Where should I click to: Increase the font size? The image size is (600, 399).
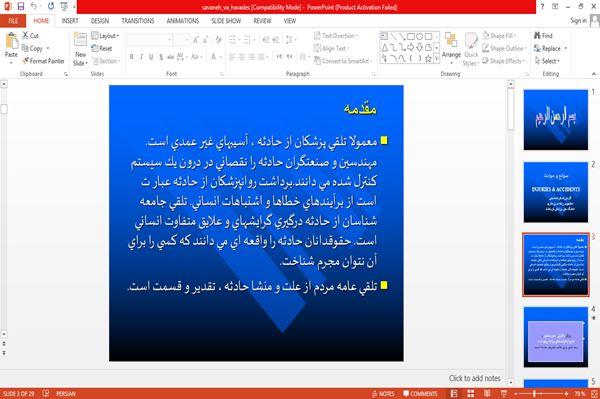[x=196, y=40]
